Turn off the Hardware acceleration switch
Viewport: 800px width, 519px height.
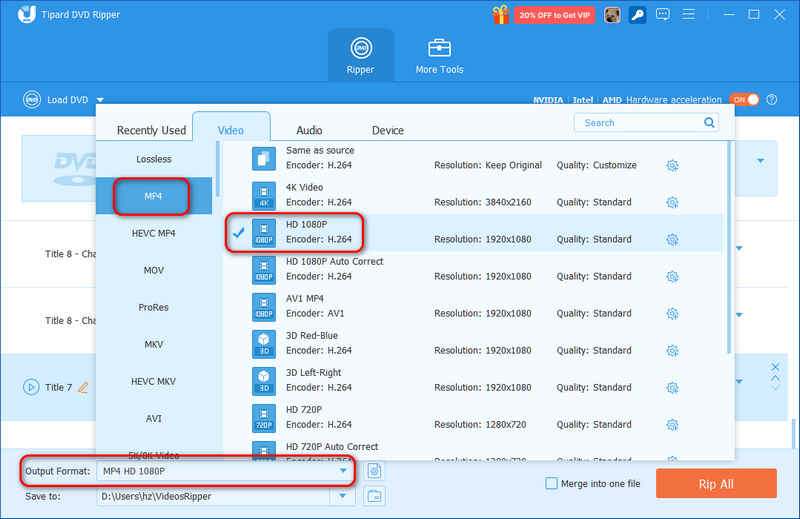coord(744,100)
